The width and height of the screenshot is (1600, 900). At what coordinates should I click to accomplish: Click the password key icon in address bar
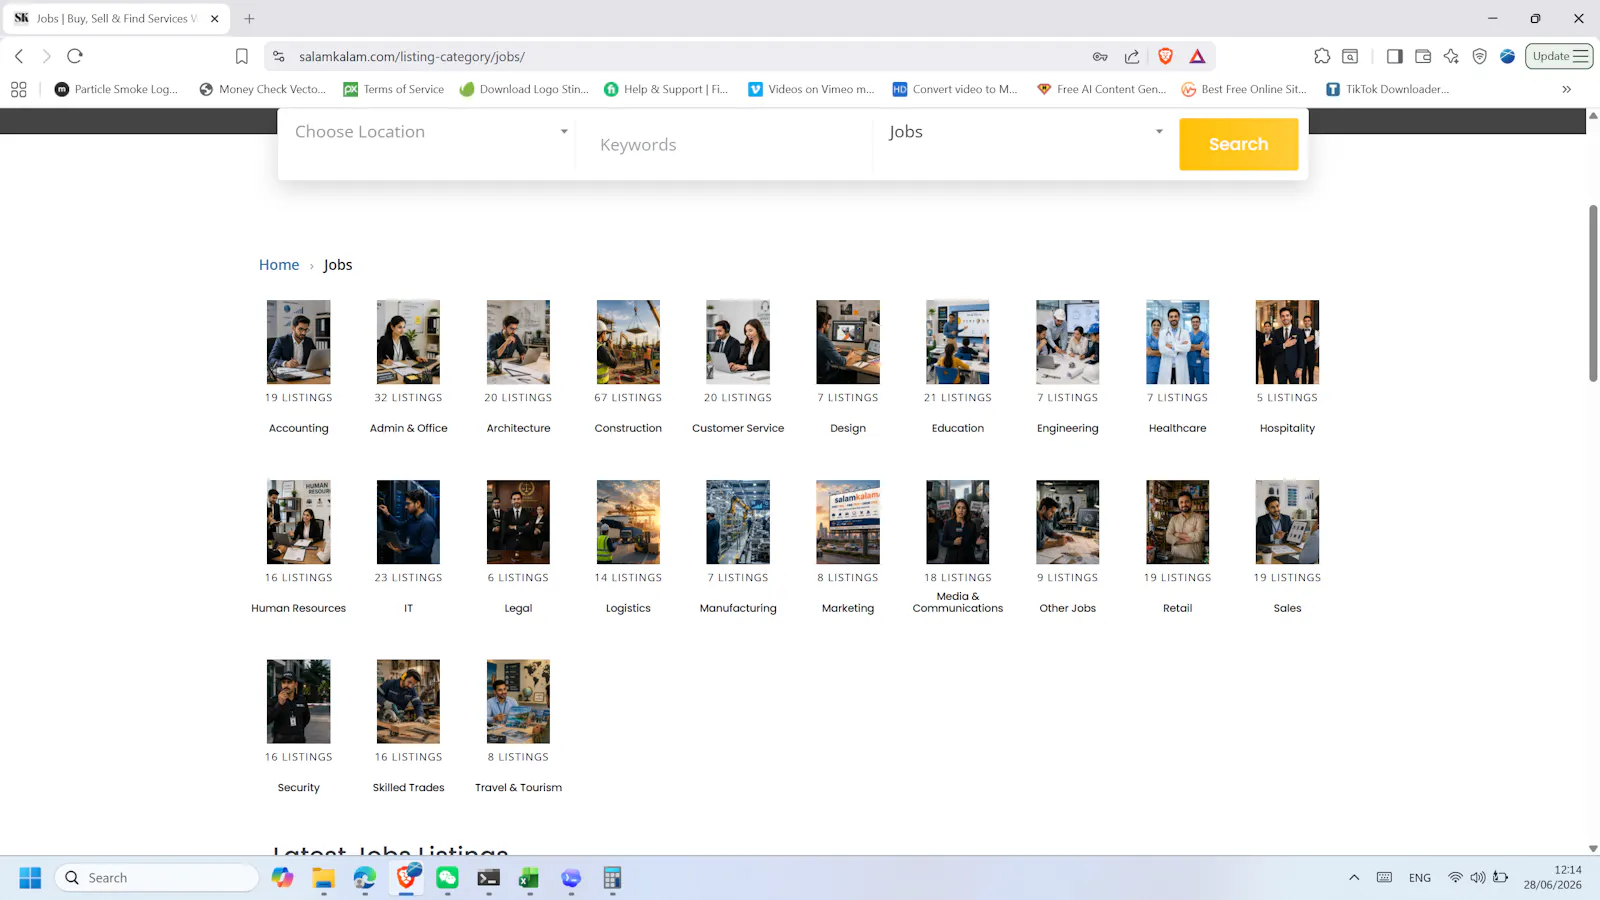[1100, 56]
